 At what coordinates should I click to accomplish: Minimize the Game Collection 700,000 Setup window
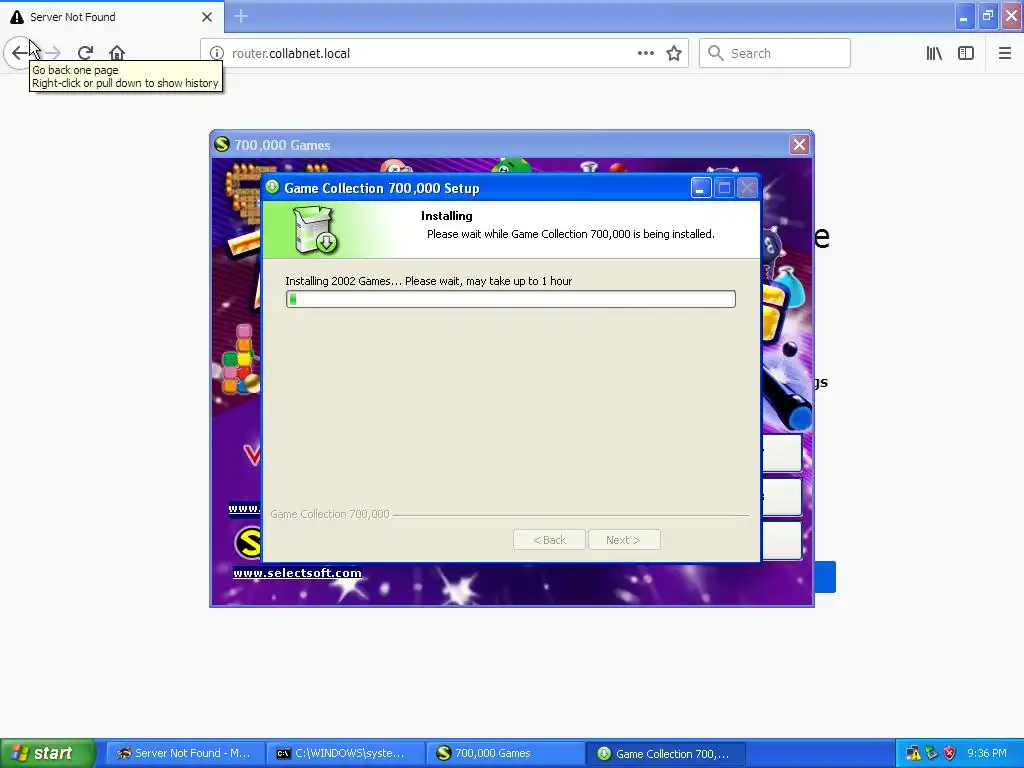click(701, 188)
